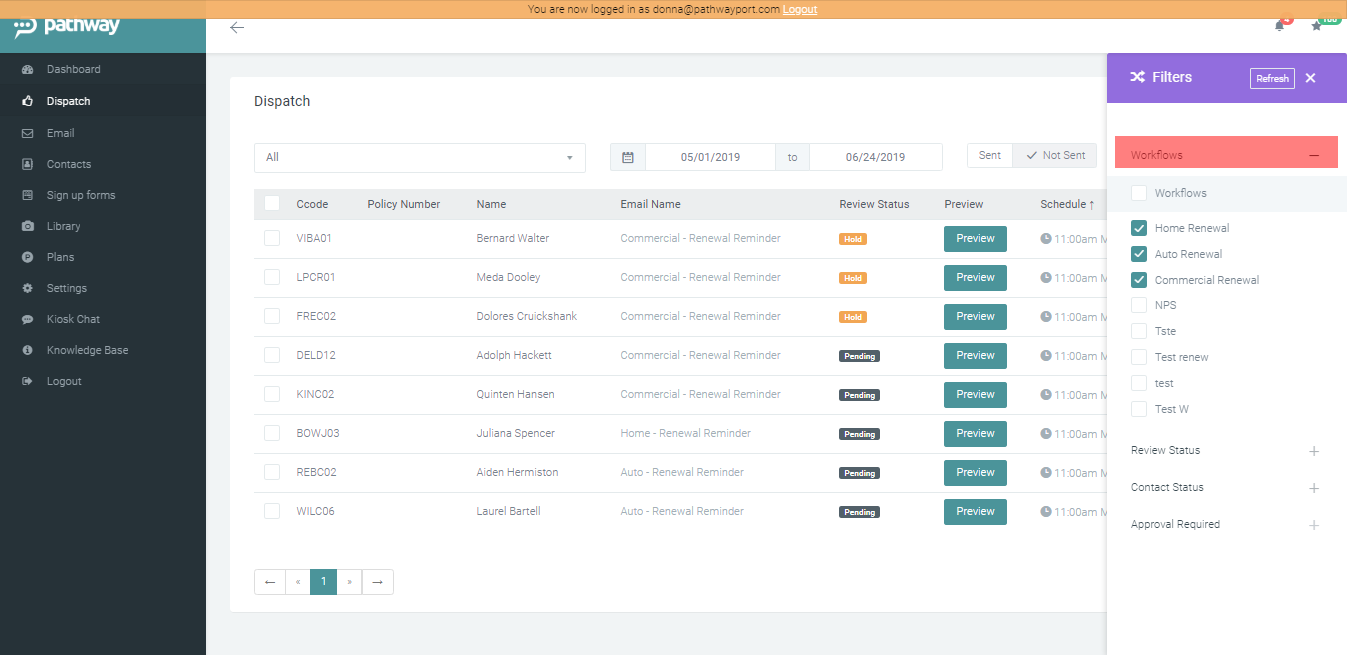Check the select-all box in the table header
This screenshot has width=1347, height=655.
coord(272,203)
